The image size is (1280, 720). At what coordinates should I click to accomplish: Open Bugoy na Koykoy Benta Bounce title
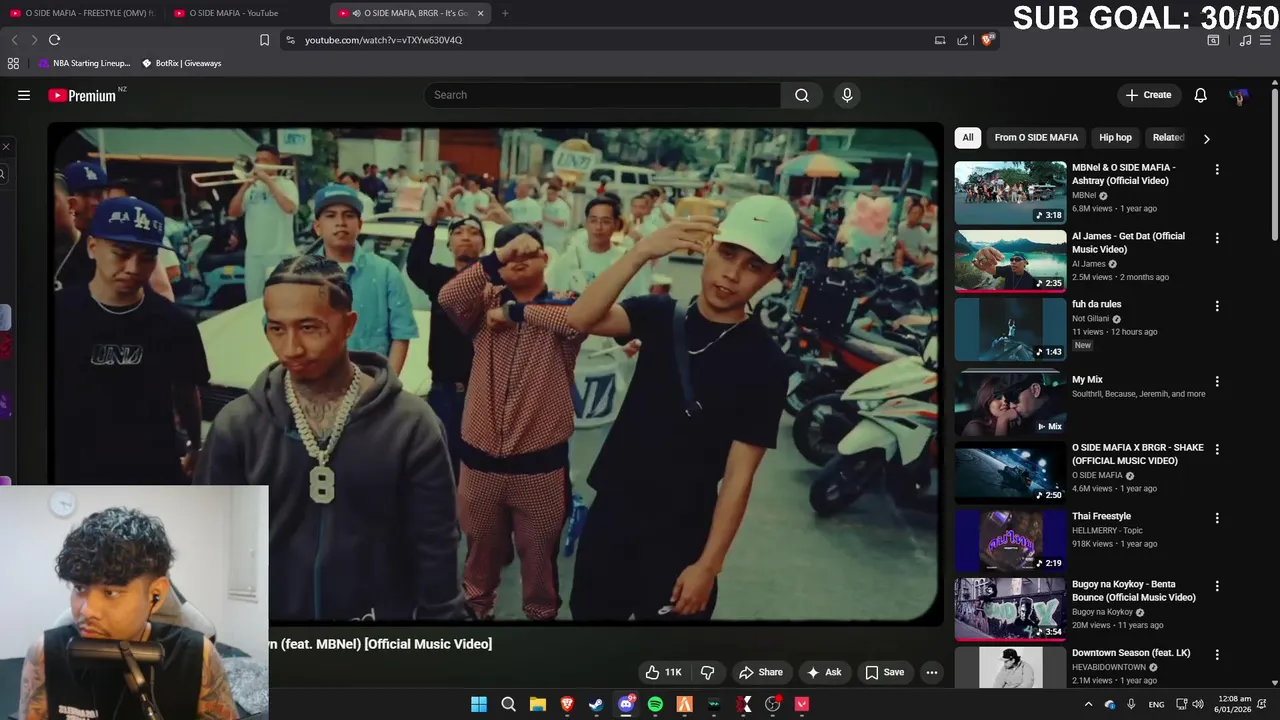pos(1134,591)
